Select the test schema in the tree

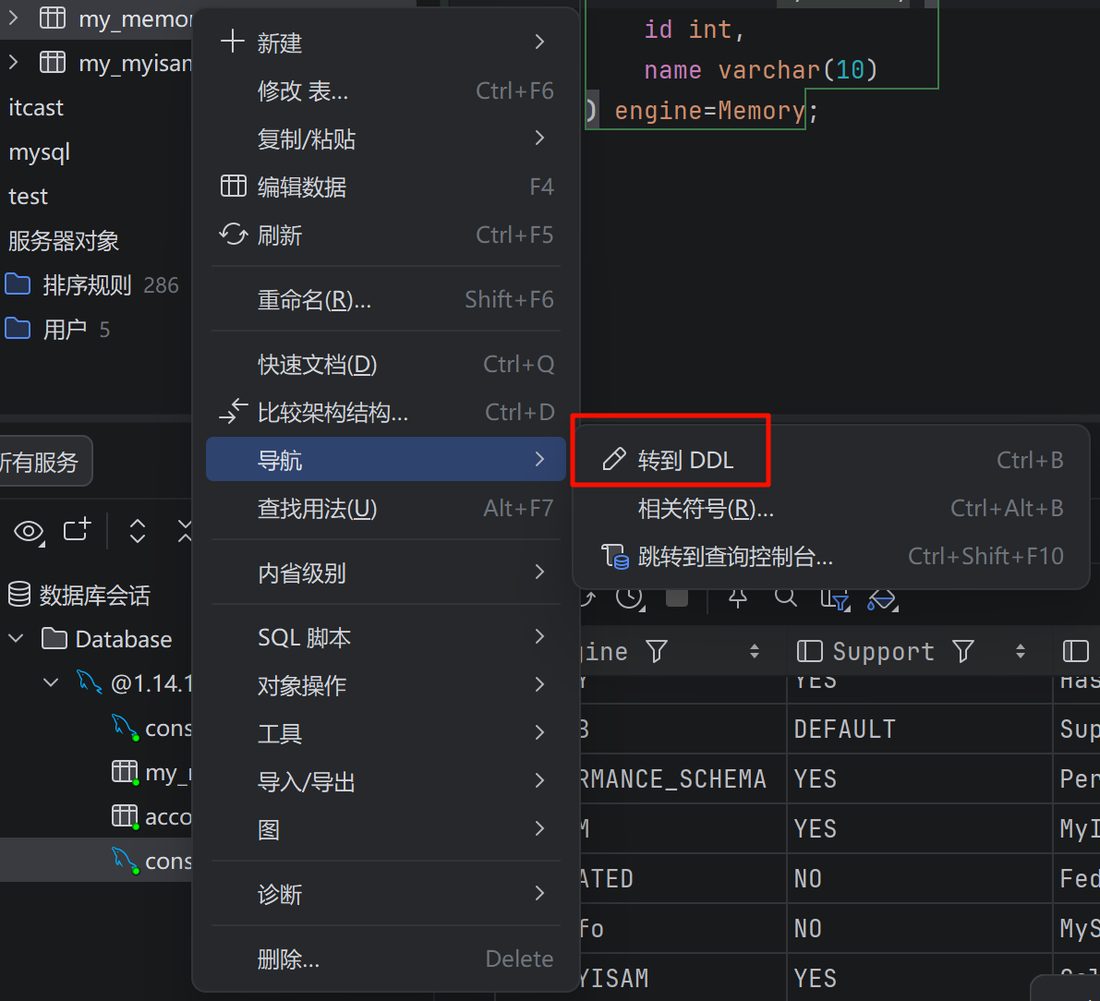(x=28, y=196)
